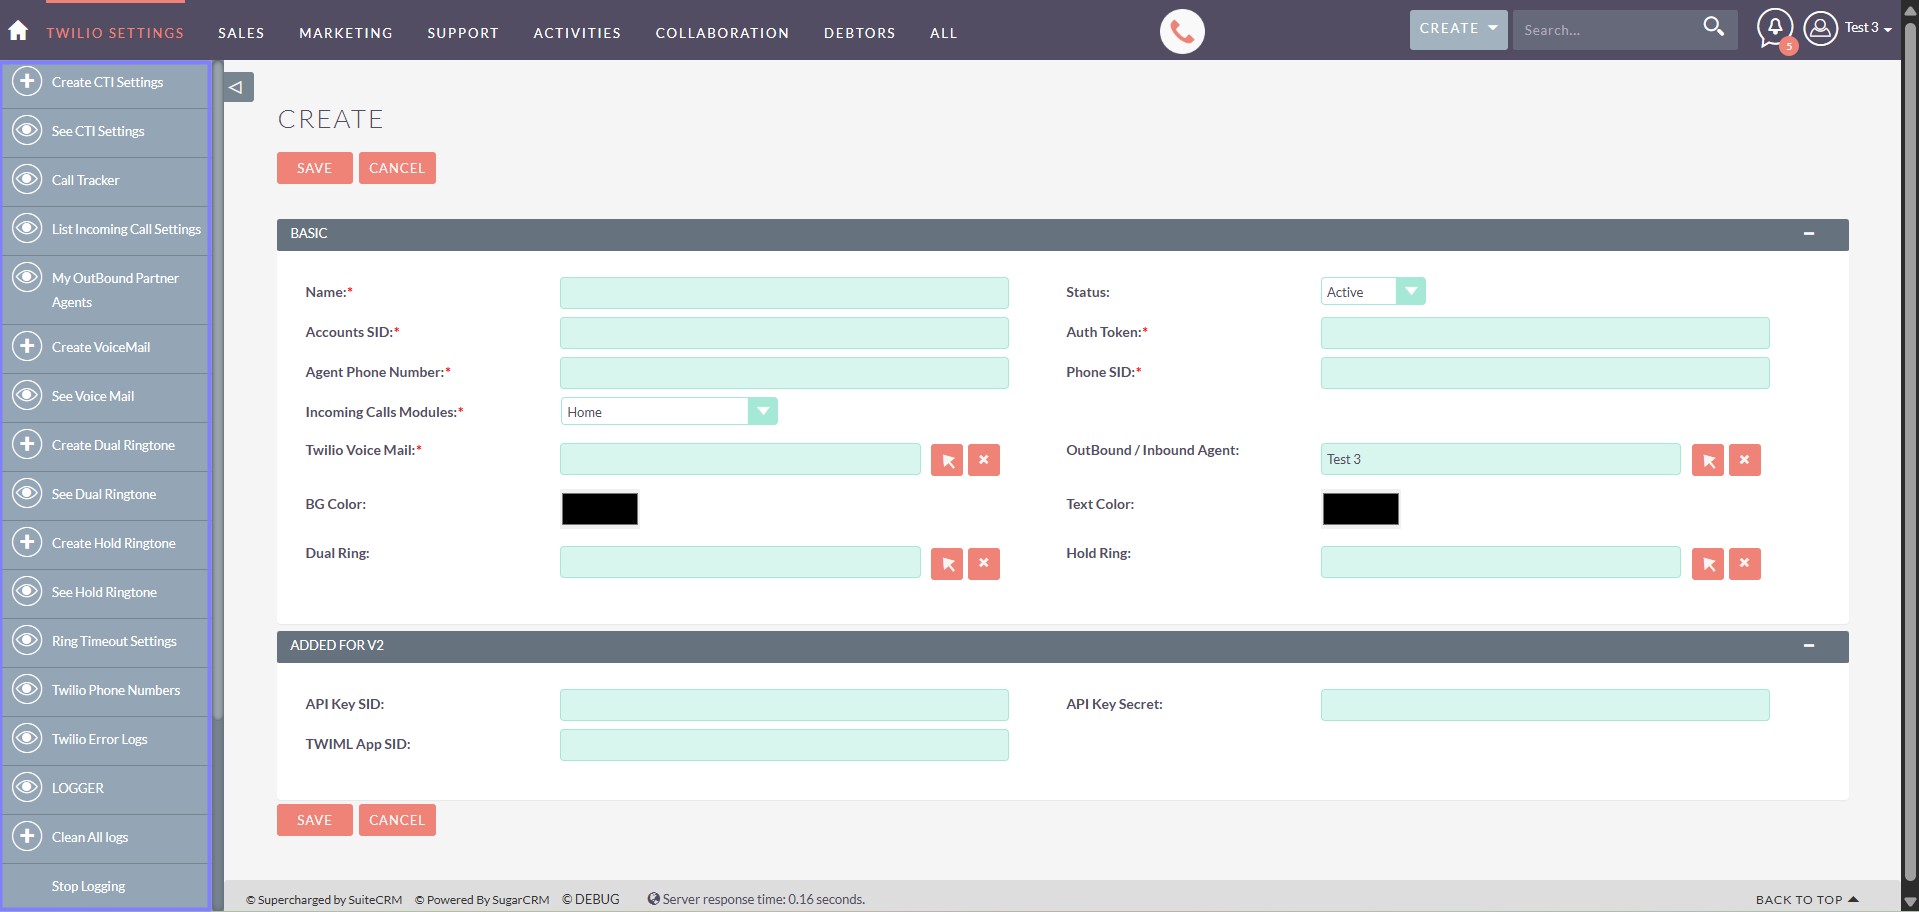
Task: Open the Marketing menu
Action: [x=345, y=33]
